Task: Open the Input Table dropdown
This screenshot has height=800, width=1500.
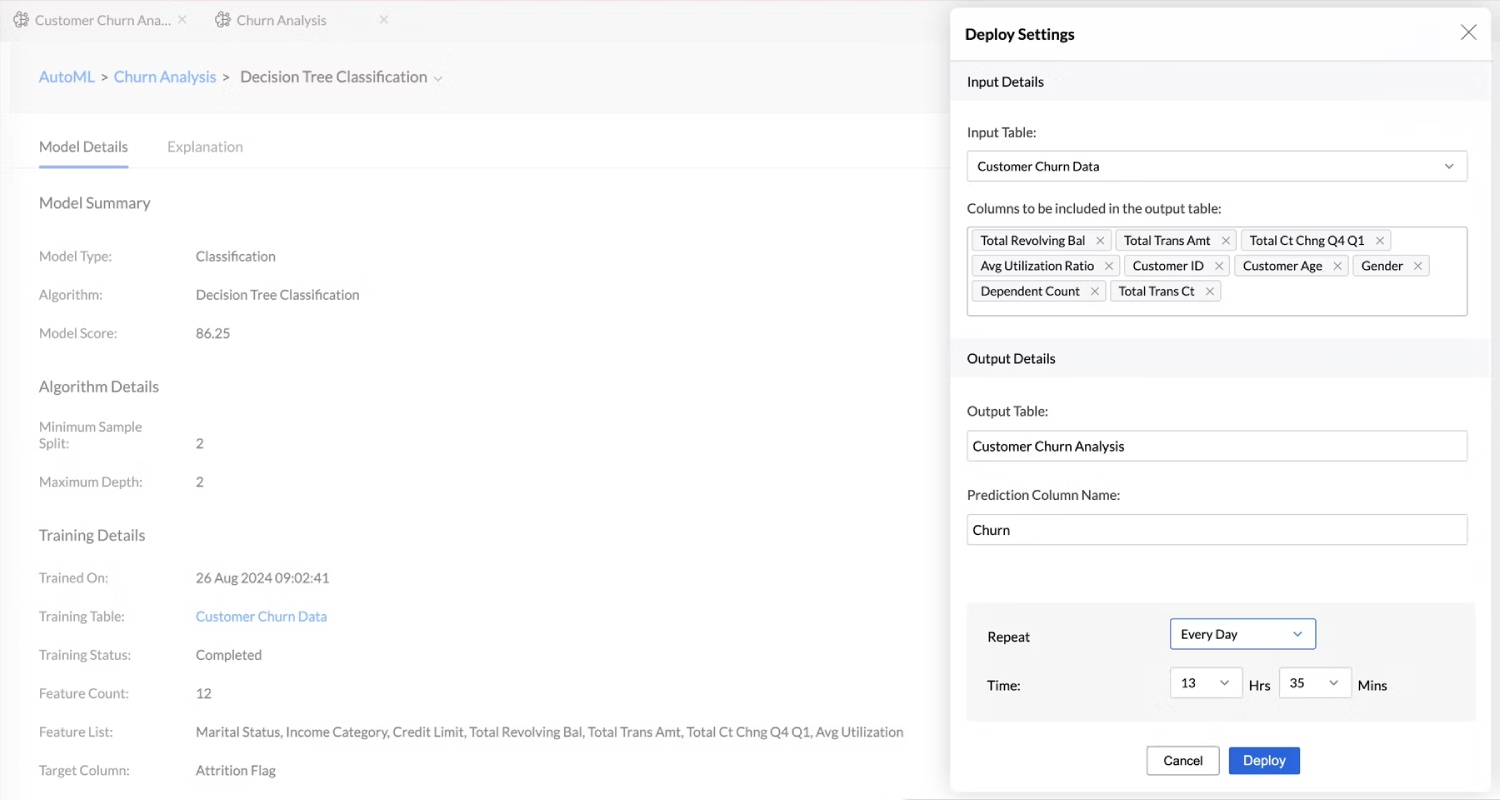Action: click(x=1217, y=166)
